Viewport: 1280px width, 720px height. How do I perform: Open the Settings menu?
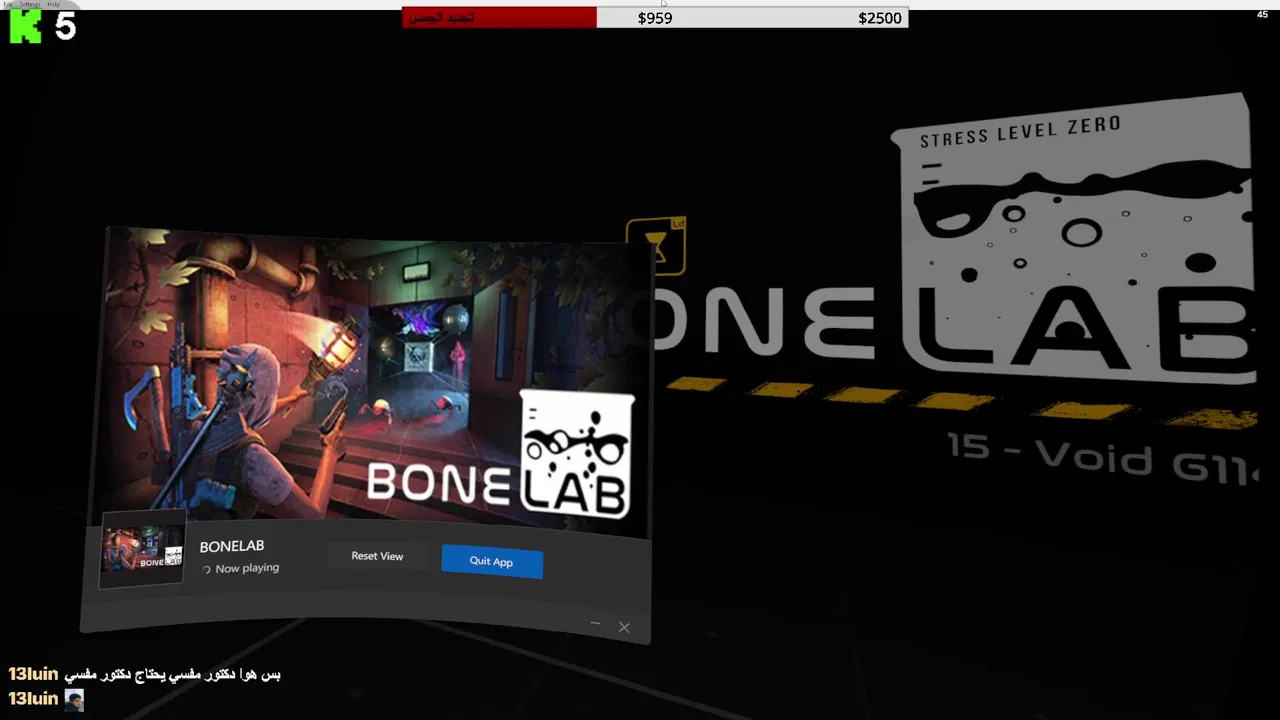(x=30, y=4)
